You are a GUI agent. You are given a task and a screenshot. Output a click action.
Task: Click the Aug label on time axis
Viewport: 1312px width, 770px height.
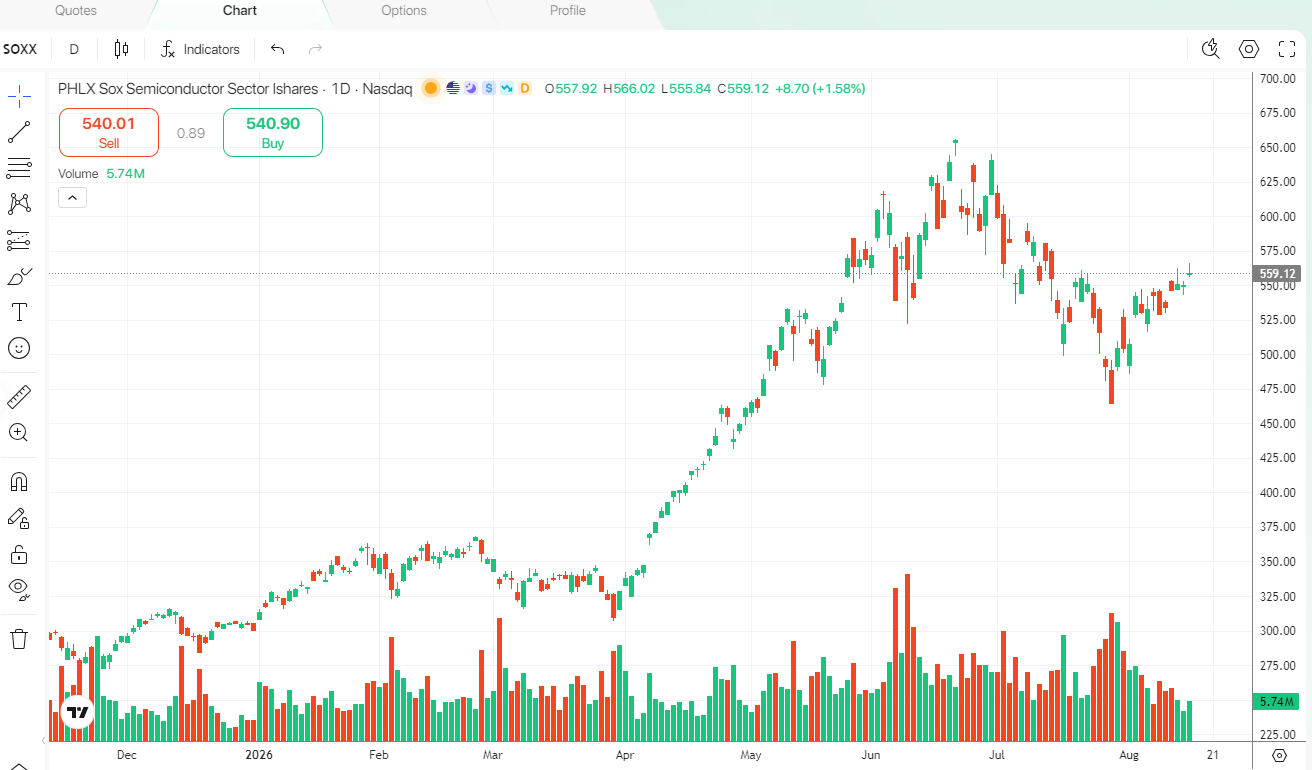coord(1129,755)
